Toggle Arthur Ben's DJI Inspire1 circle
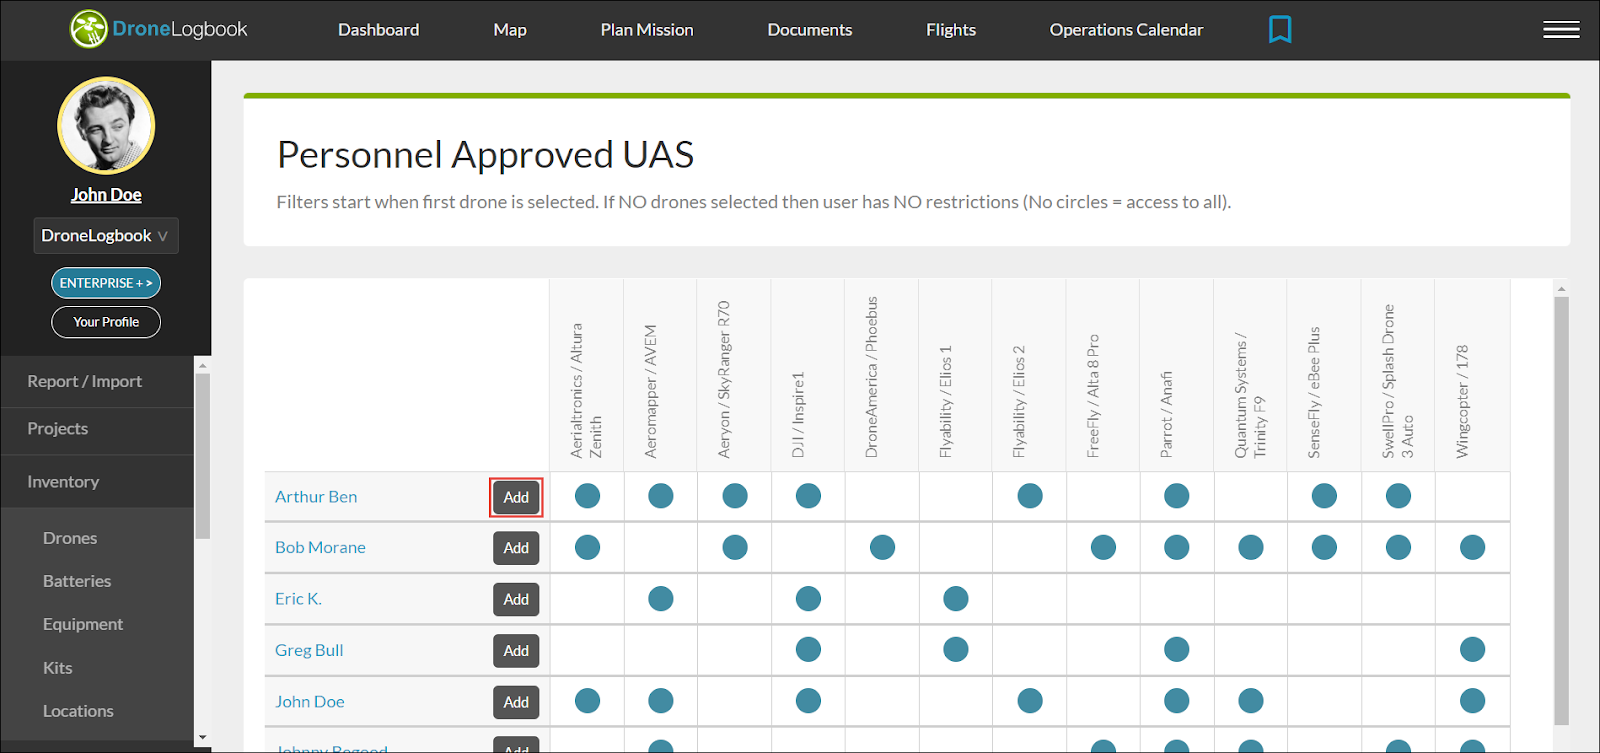Screen dimensions: 1600x753 (x=808, y=496)
